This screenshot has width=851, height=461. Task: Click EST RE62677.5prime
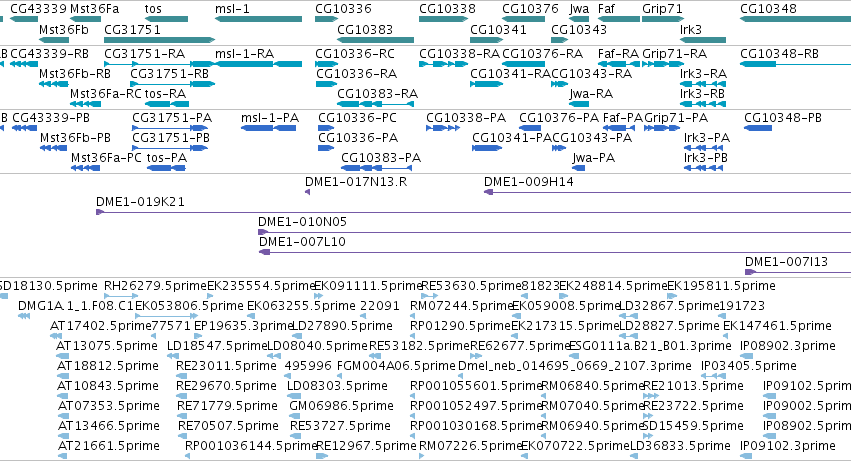[476, 356]
